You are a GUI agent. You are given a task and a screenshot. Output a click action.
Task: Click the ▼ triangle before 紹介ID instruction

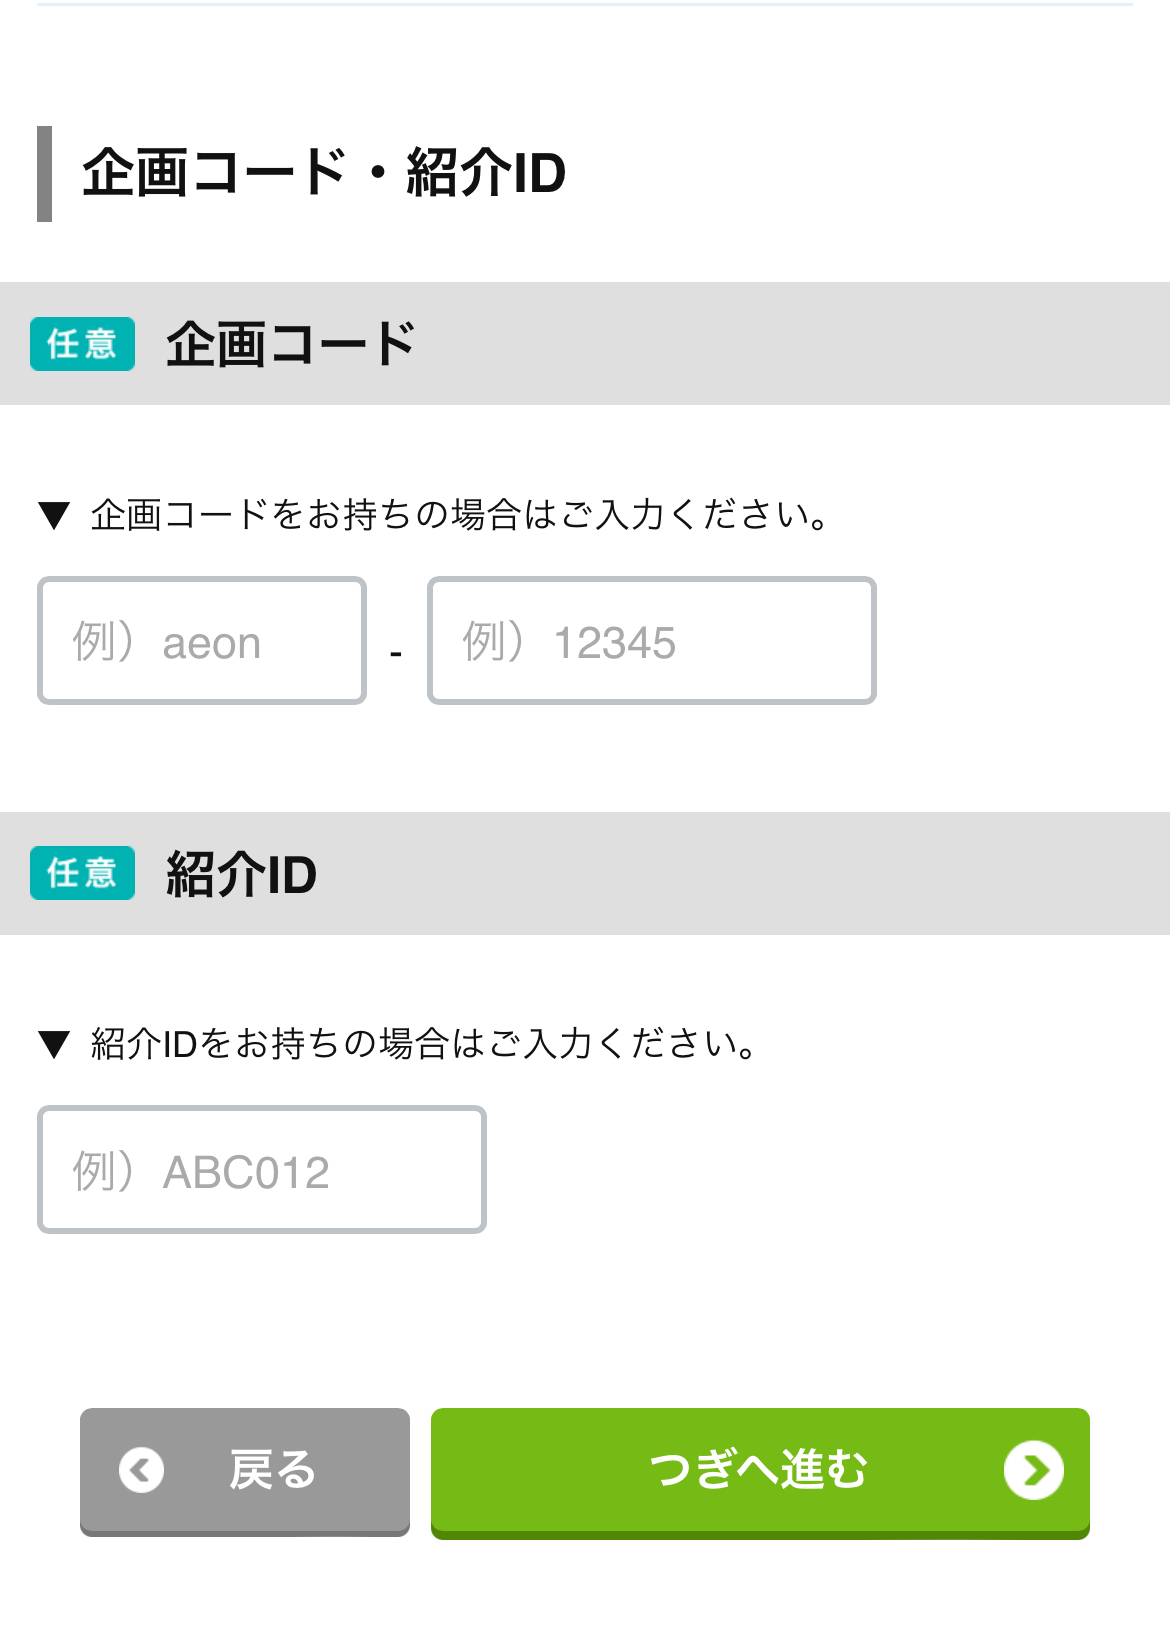coord(53,1045)
